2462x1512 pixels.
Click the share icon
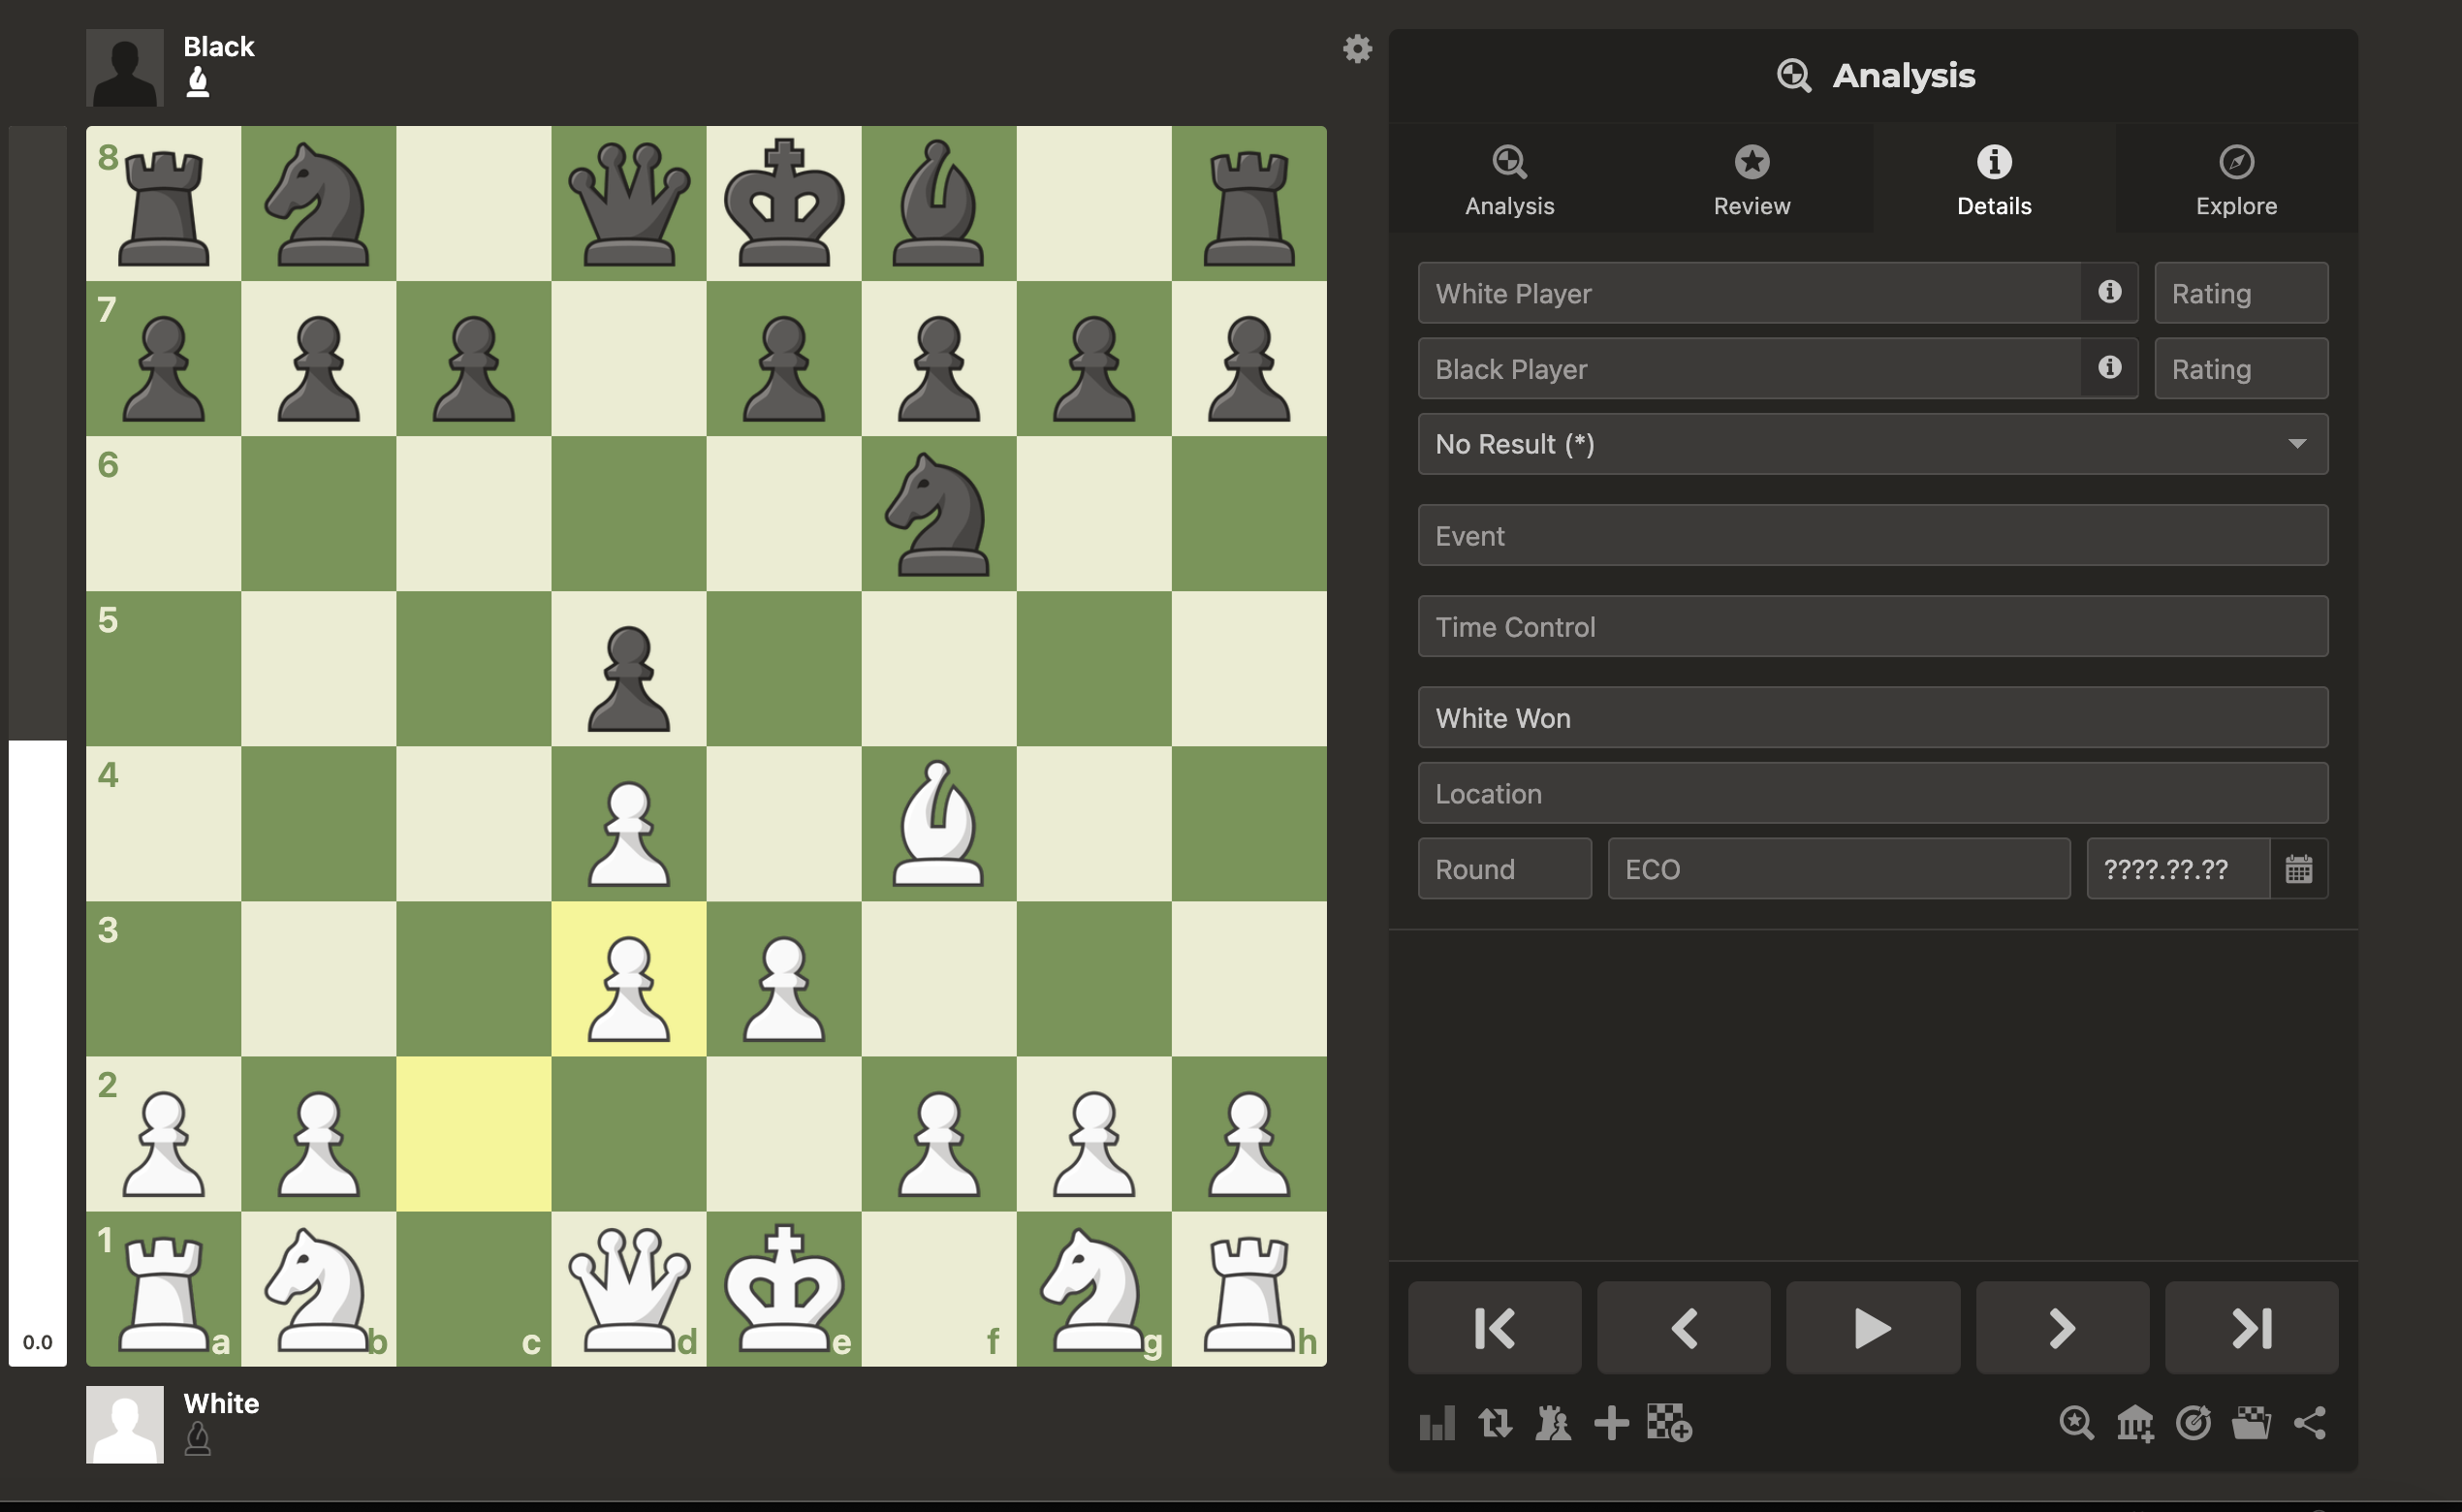[2309, 1423]
